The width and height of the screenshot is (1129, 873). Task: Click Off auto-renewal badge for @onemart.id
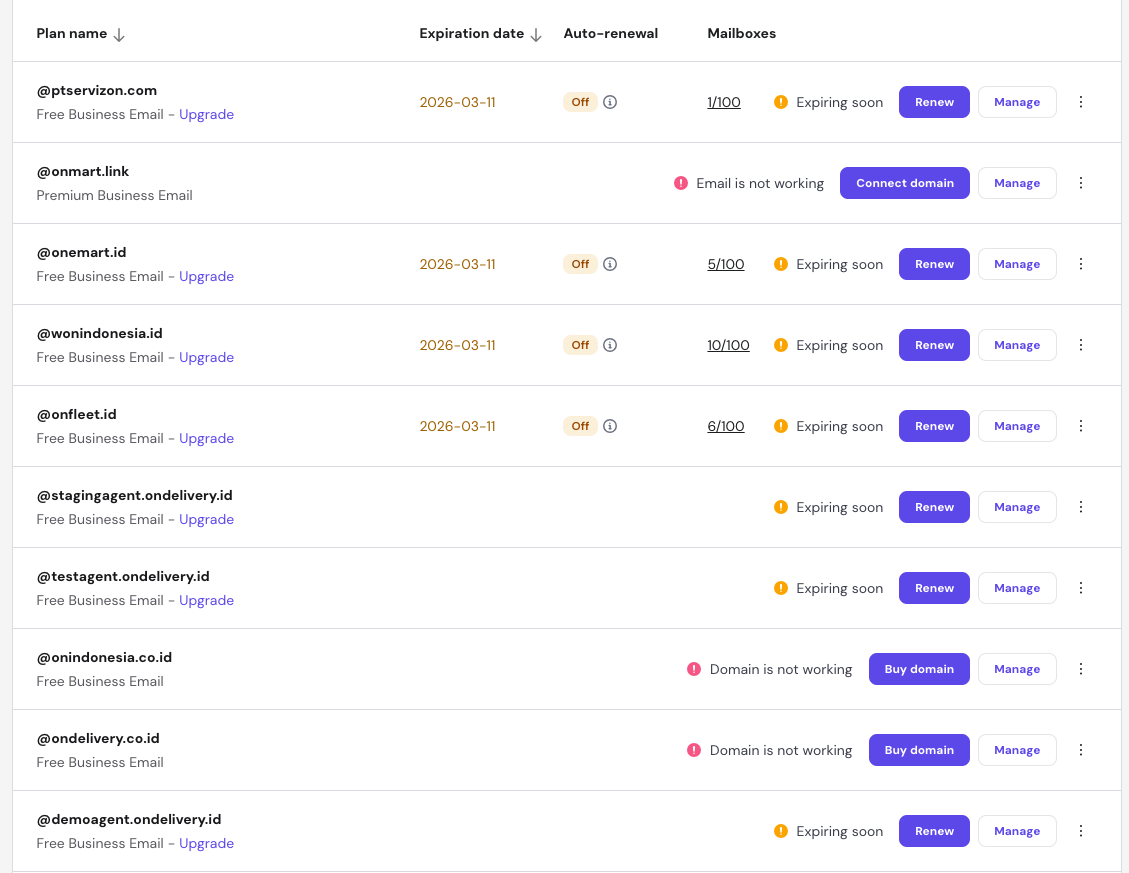click(580, 264)
